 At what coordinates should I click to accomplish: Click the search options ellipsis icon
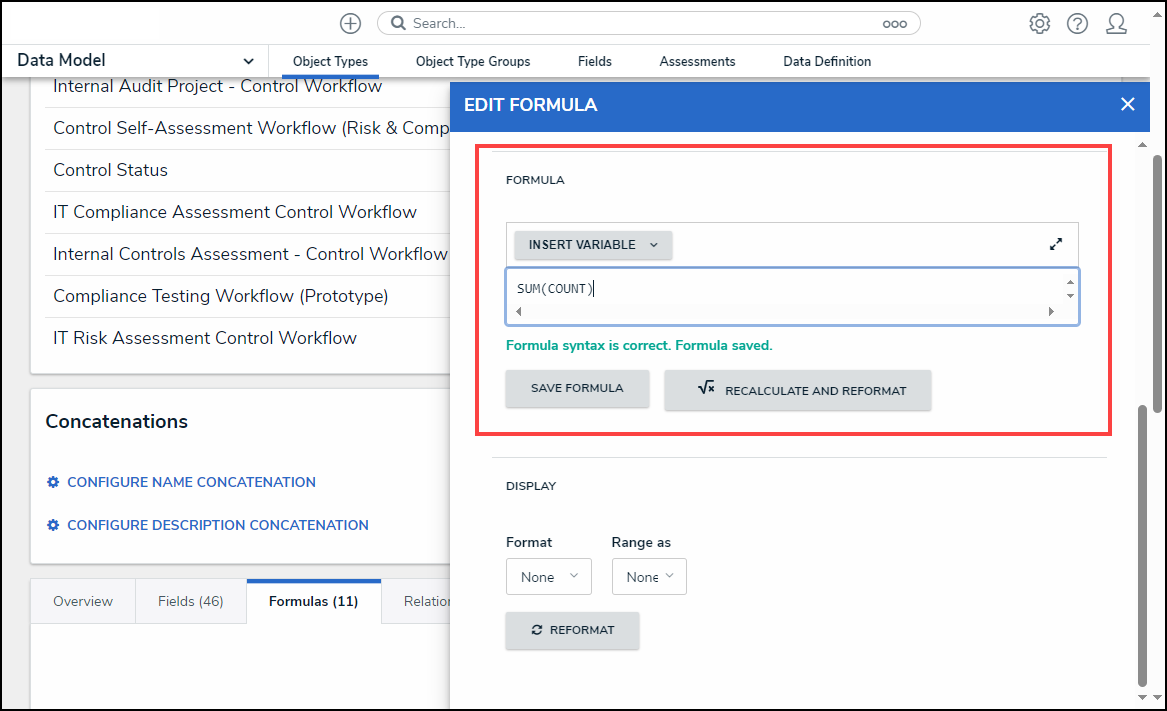point(894,23)
